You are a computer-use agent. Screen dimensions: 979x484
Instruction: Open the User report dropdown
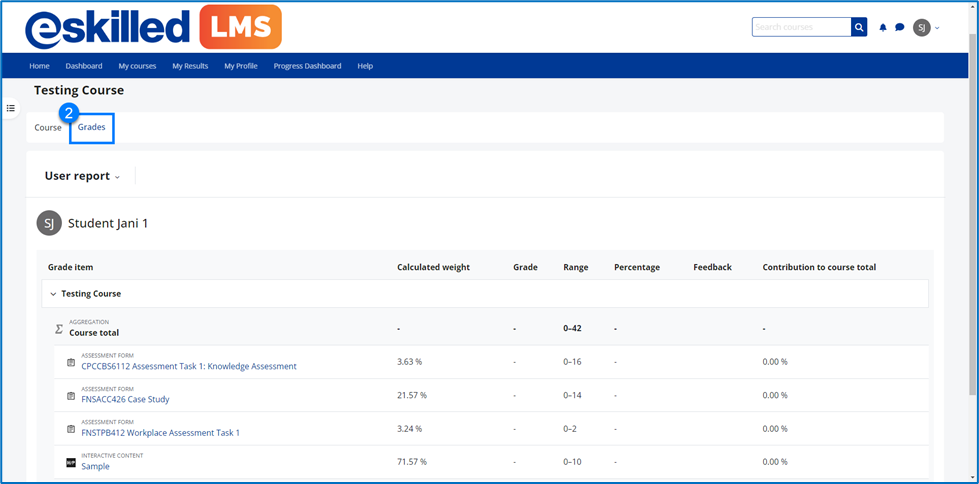click(82, 176)
